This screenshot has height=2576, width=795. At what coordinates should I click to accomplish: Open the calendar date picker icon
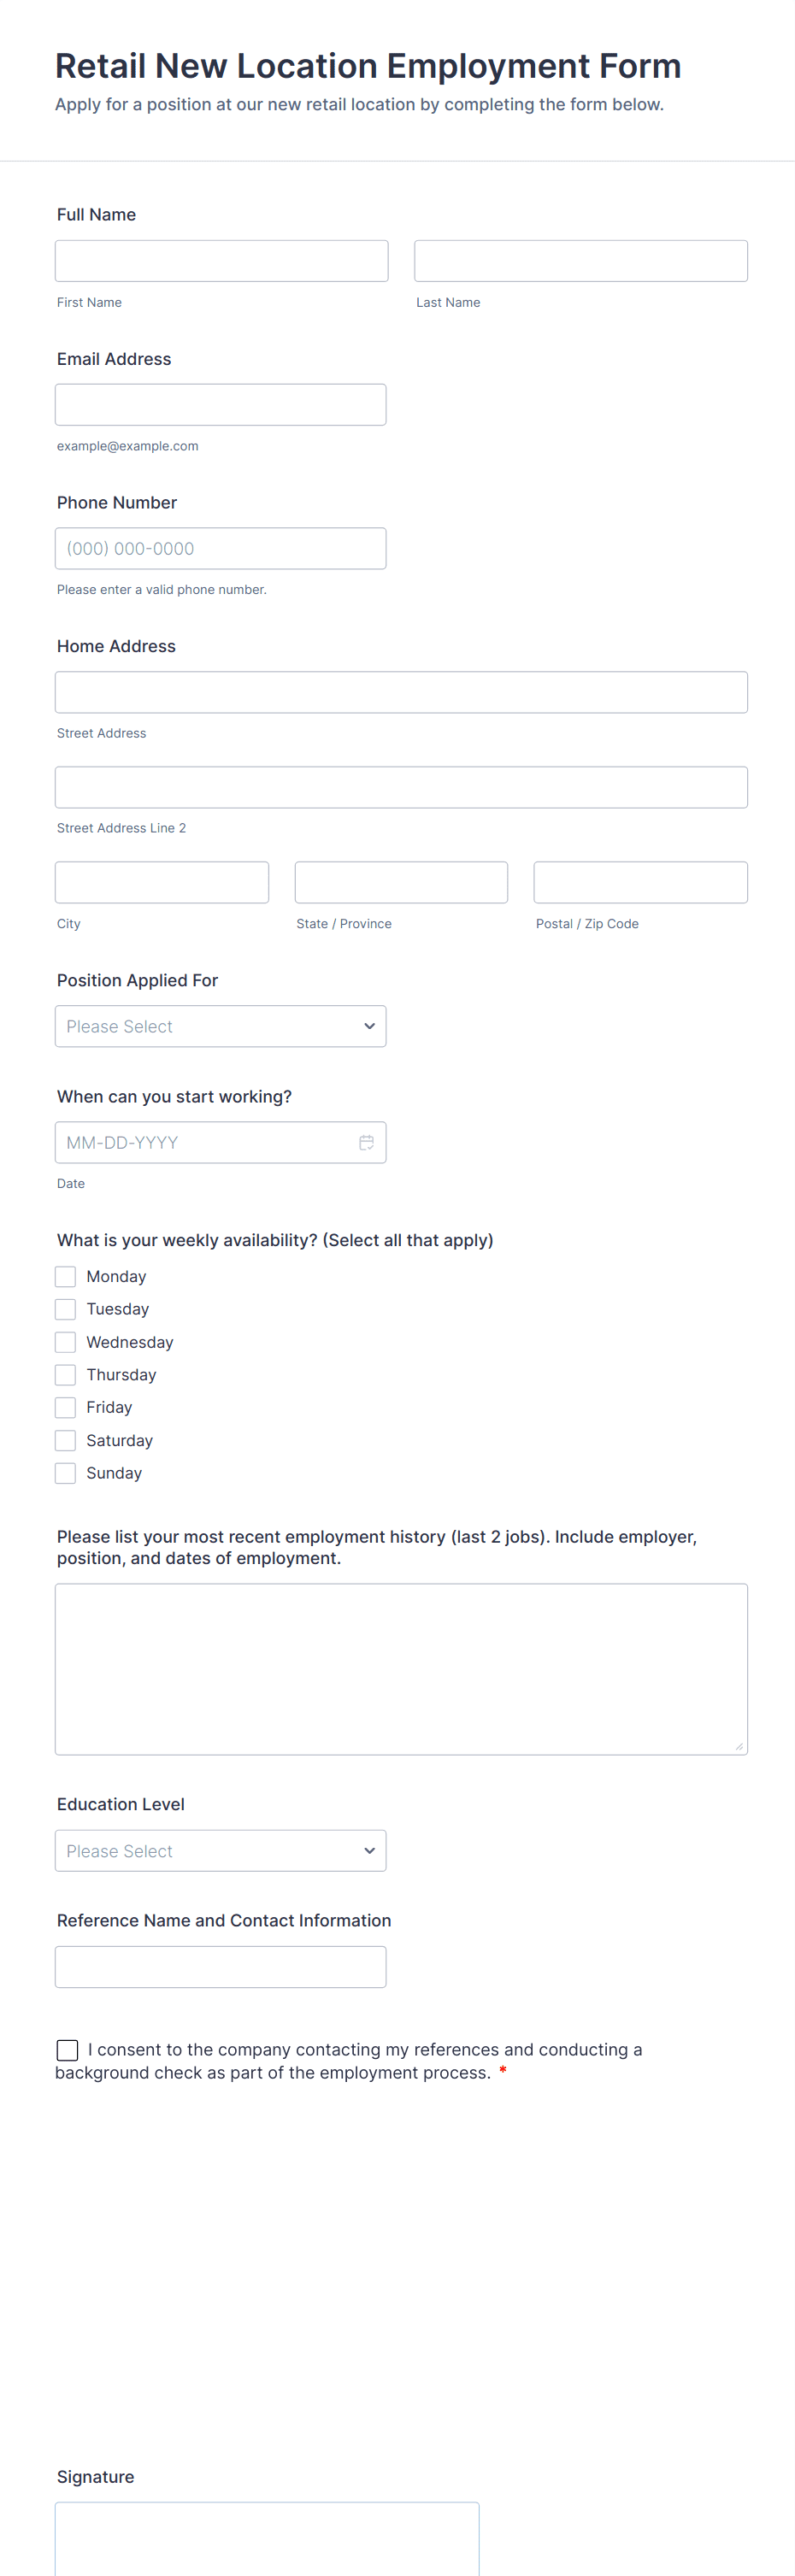click(x=366, y=1142)
